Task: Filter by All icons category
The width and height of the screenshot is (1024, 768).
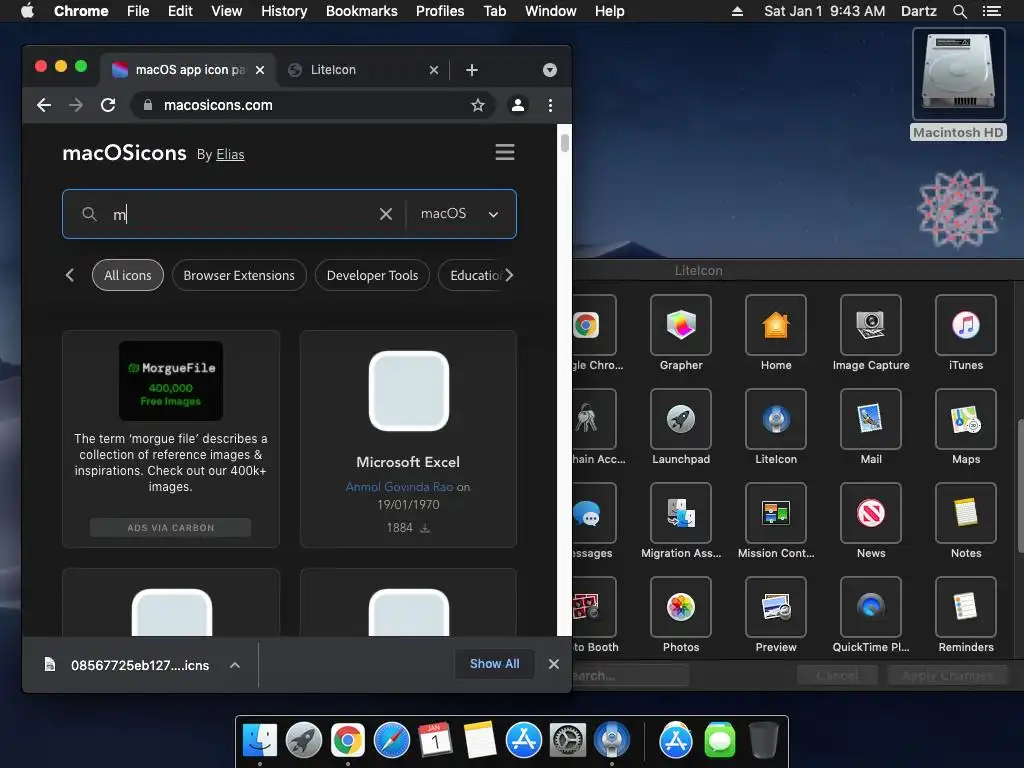Action: pyautogui.click(x=128, y=275)
